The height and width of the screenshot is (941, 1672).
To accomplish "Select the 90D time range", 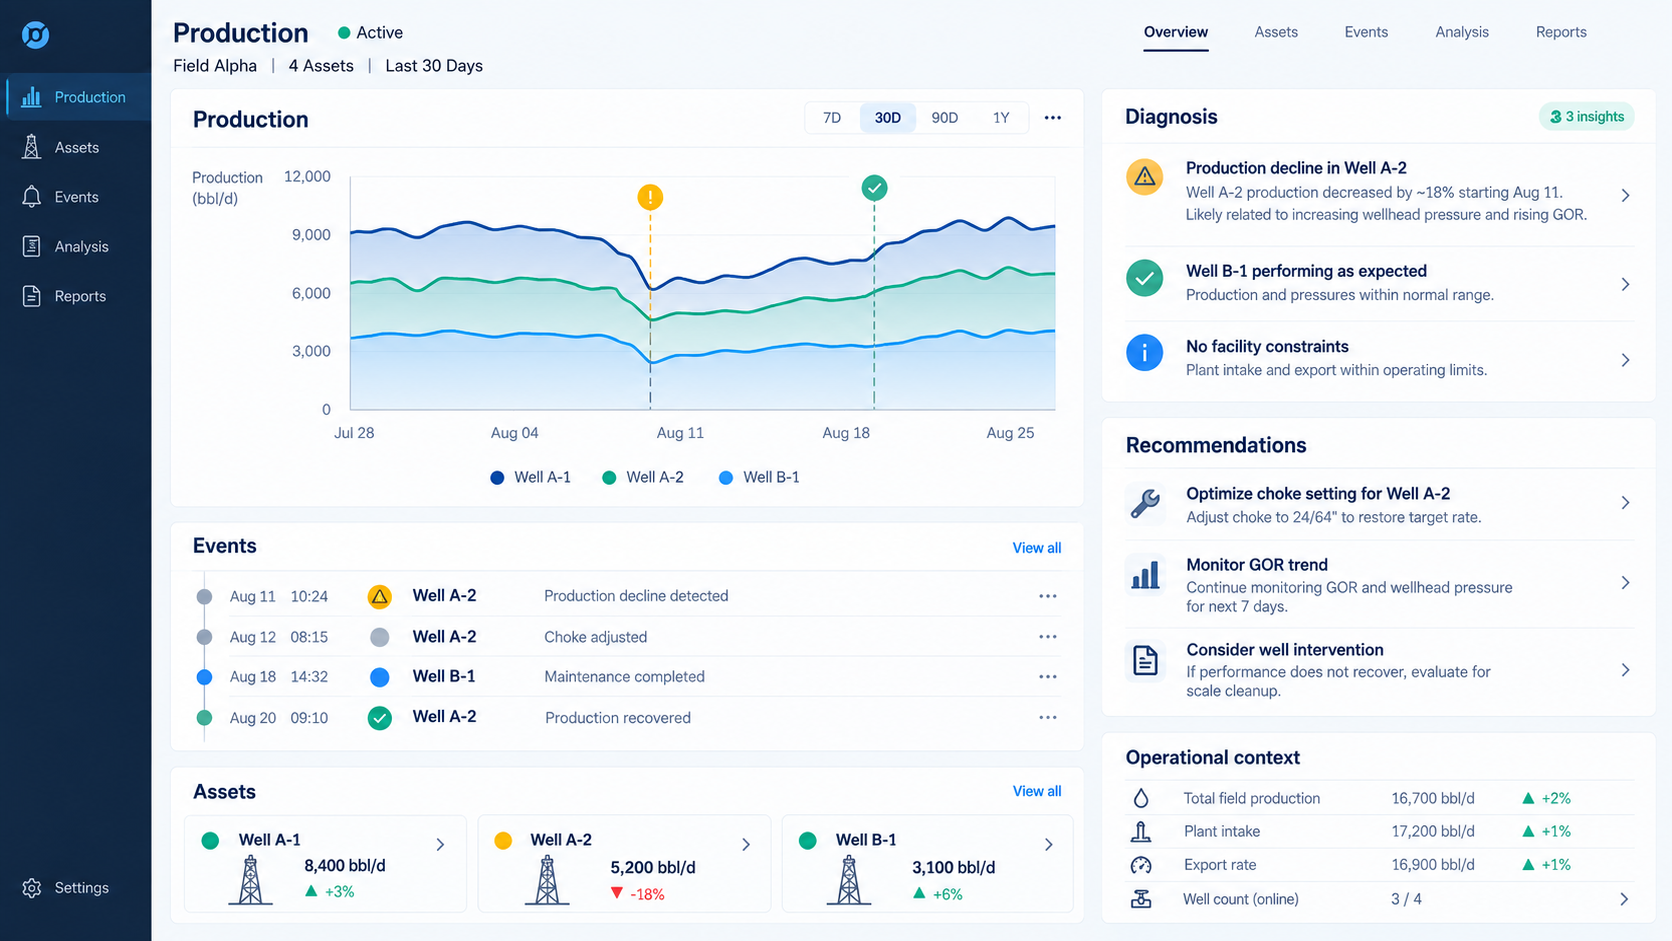I will pyautogui.click(x=945, y=118).
